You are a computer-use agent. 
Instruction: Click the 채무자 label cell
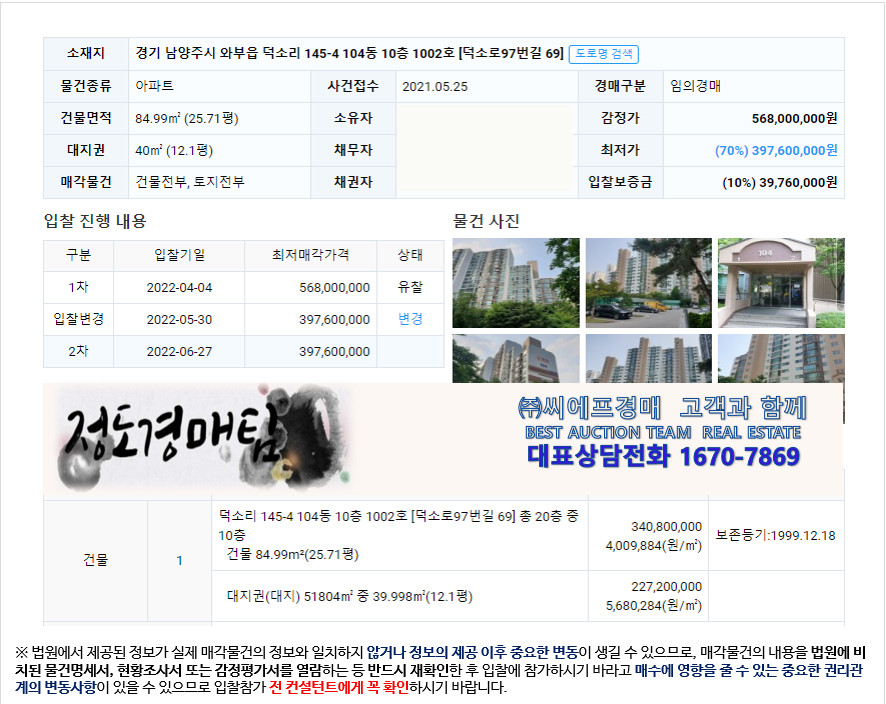pos(353,150)
